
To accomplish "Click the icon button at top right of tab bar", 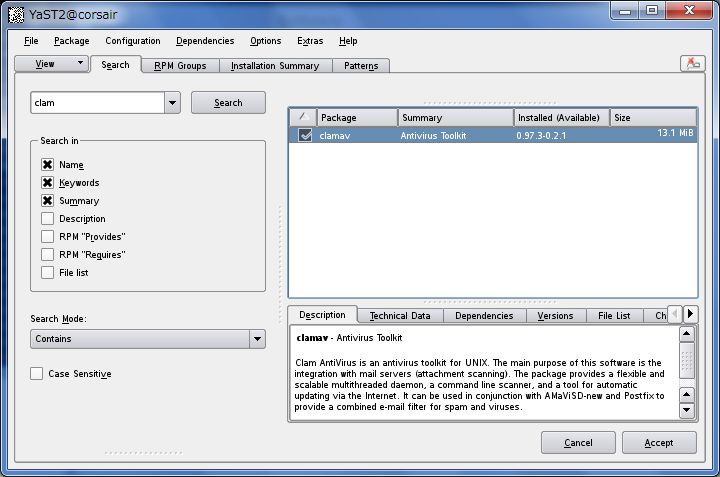I will point(692,63).
